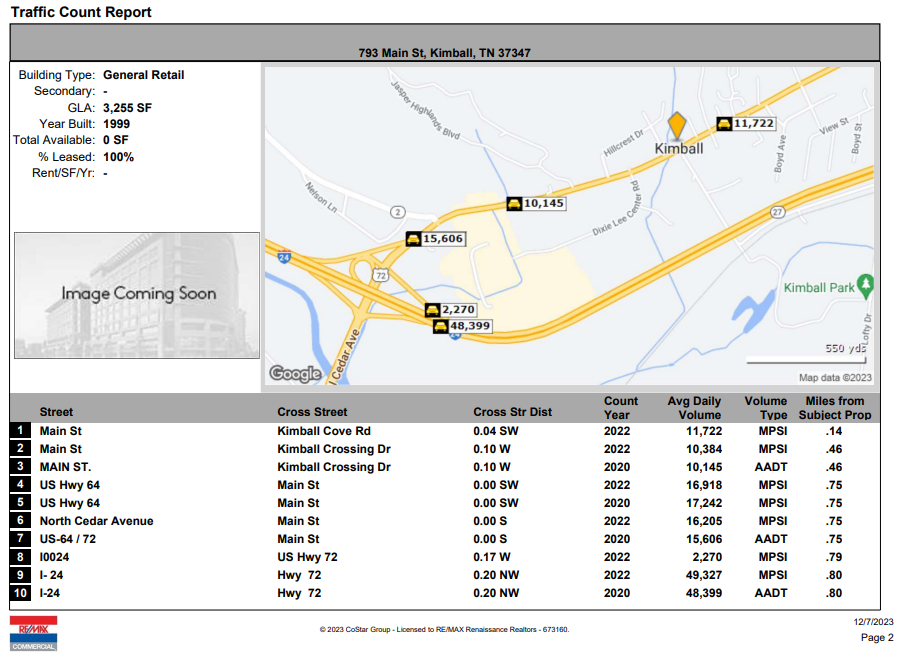
Task: Click the 11,722 traffic count car icon
Action: 724,124
